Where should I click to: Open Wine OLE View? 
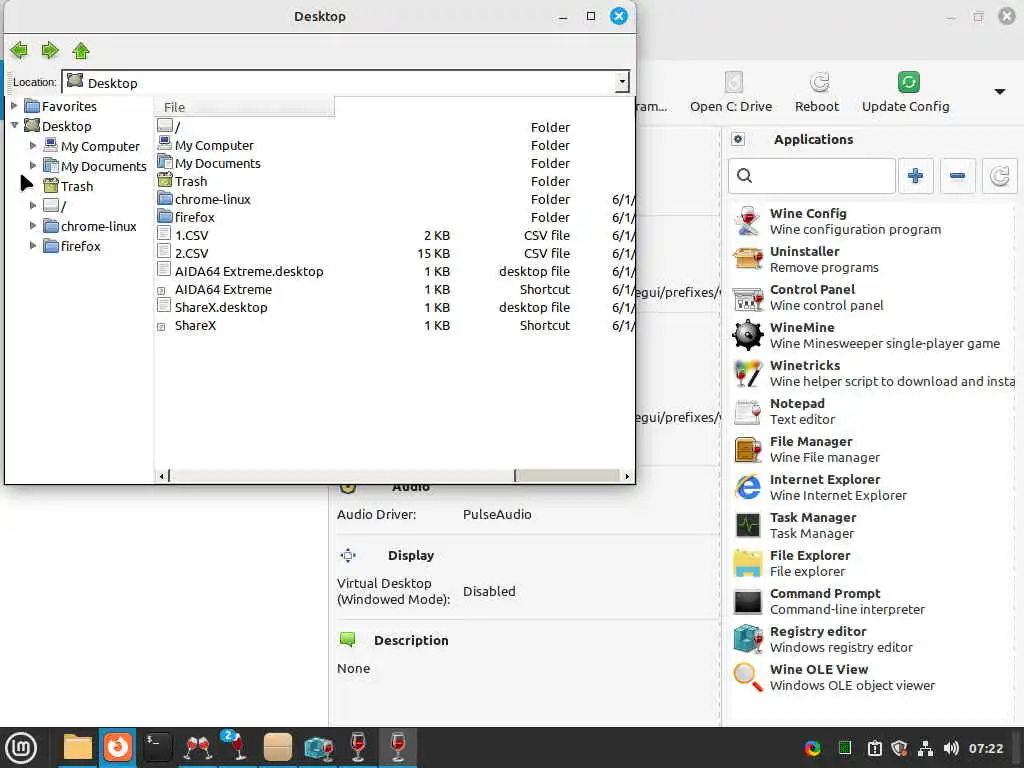[x=872, y=677]
